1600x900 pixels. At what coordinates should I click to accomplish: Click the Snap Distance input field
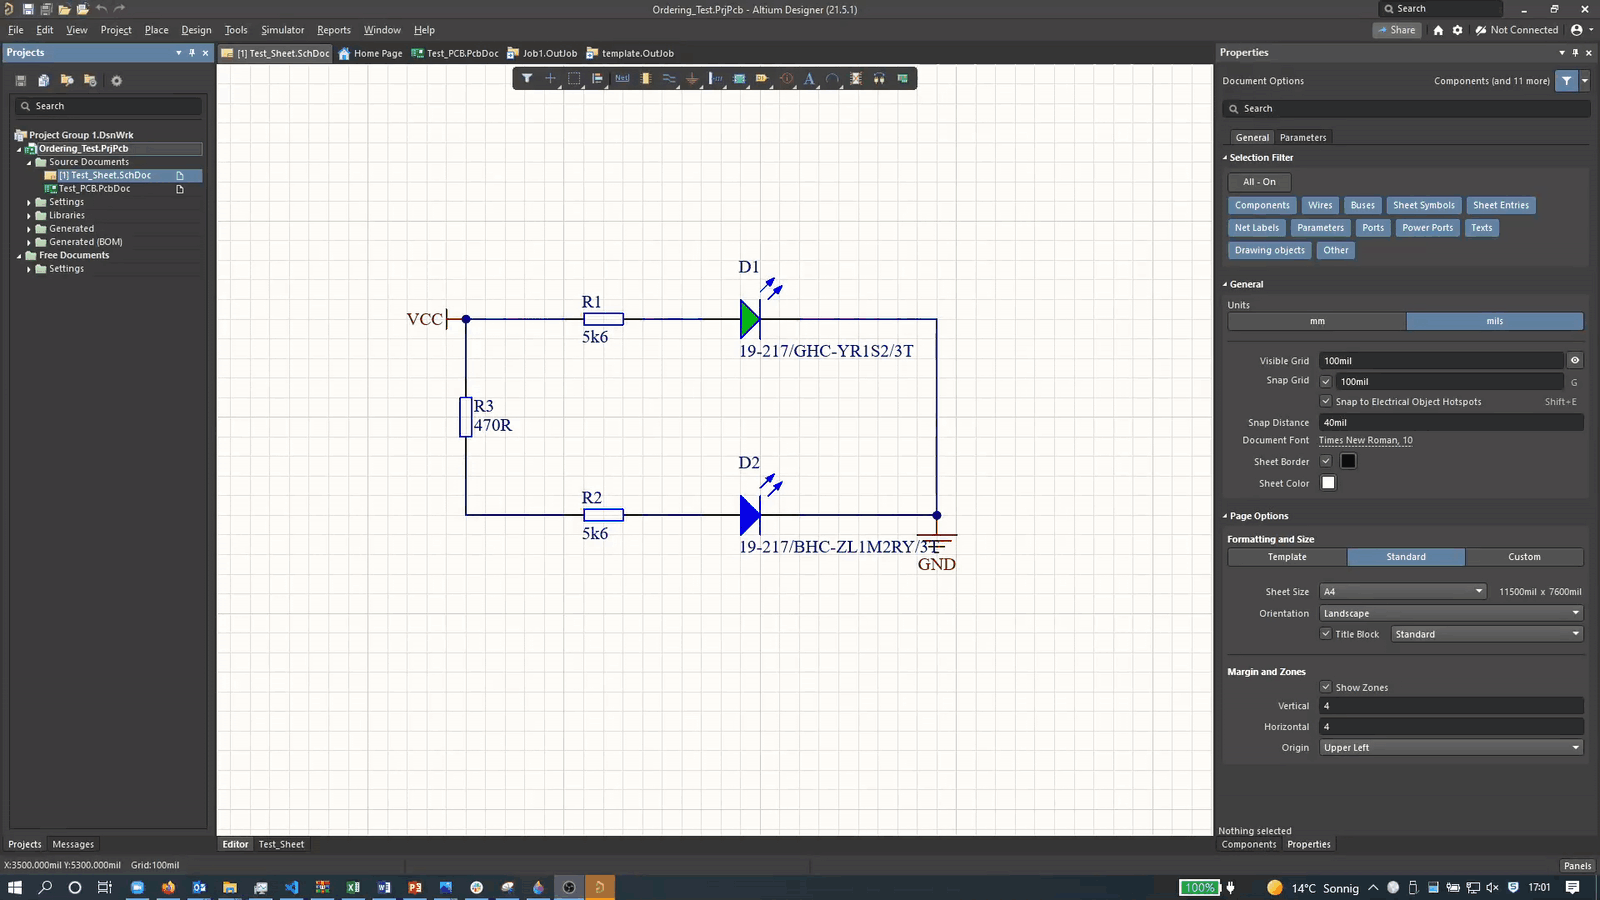click(x=1450, y=423)
